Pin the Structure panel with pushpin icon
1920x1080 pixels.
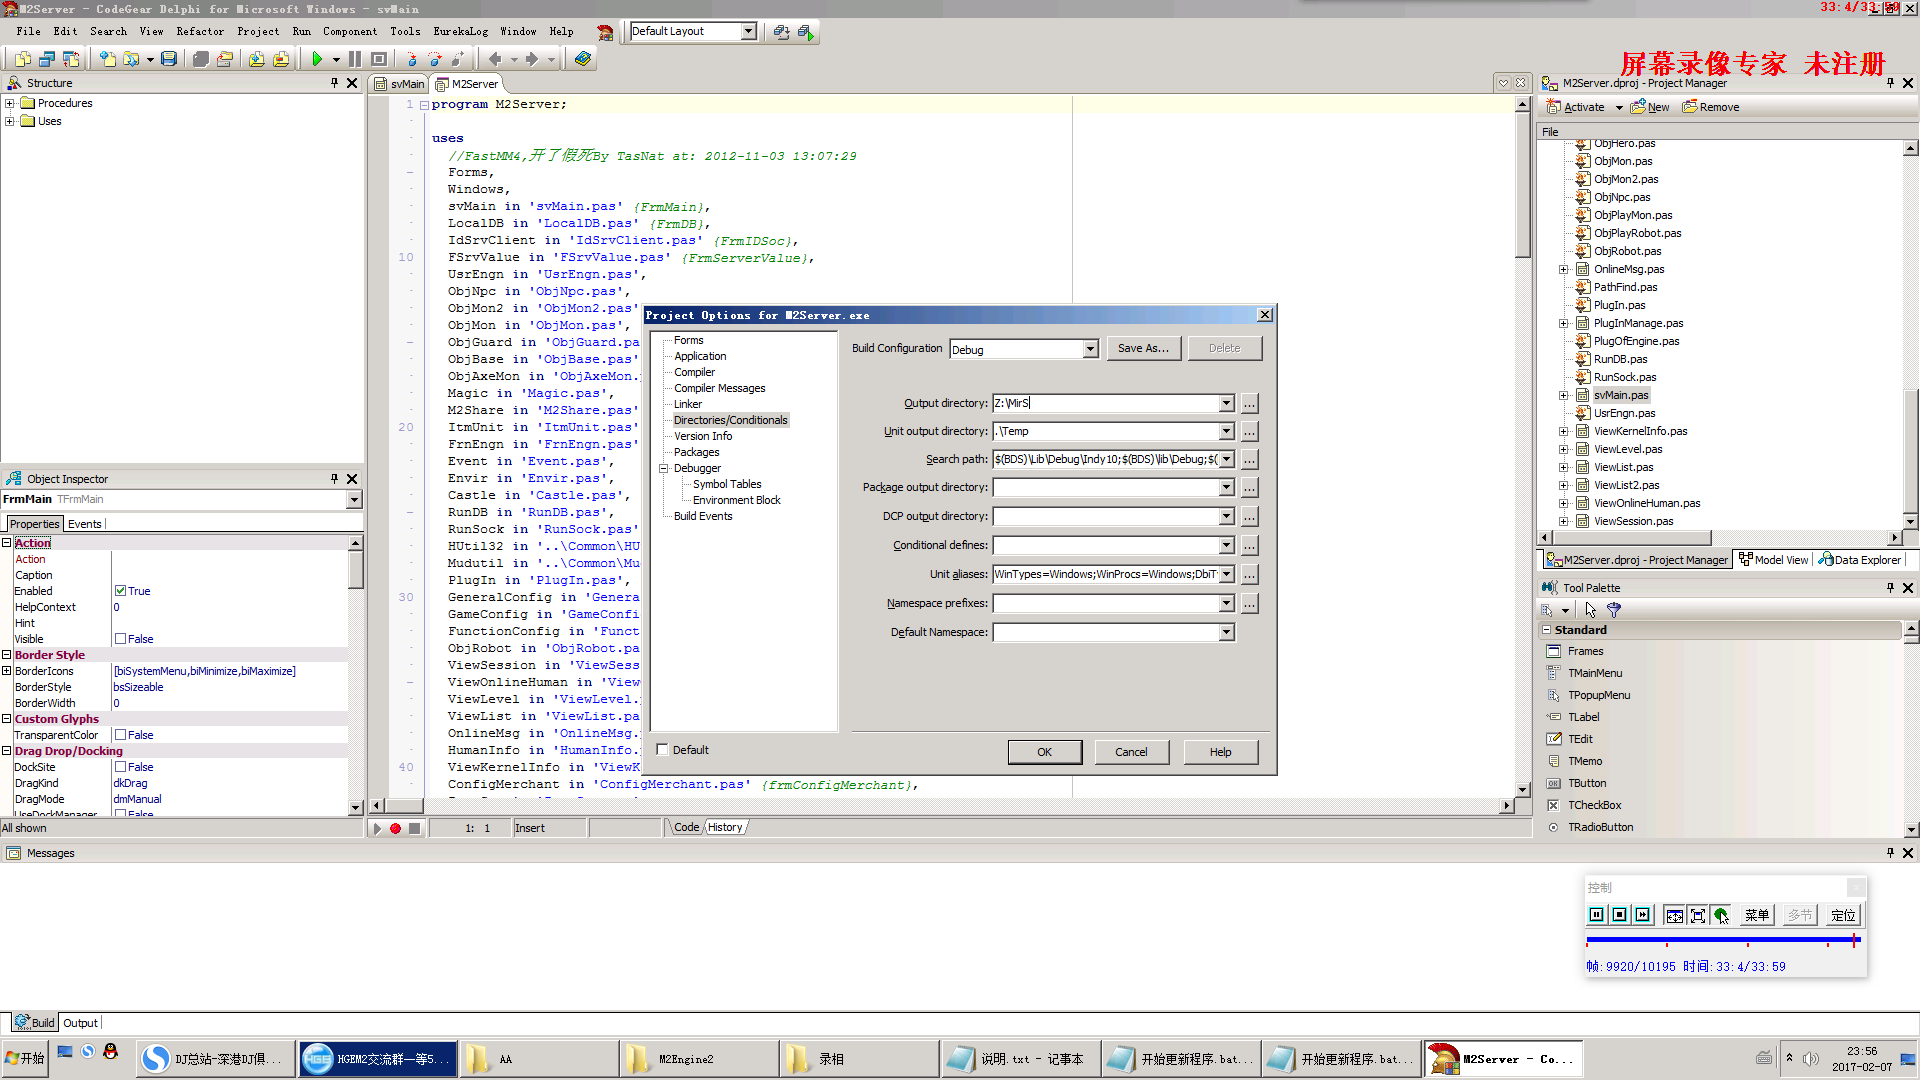click(x=335, y=83)
